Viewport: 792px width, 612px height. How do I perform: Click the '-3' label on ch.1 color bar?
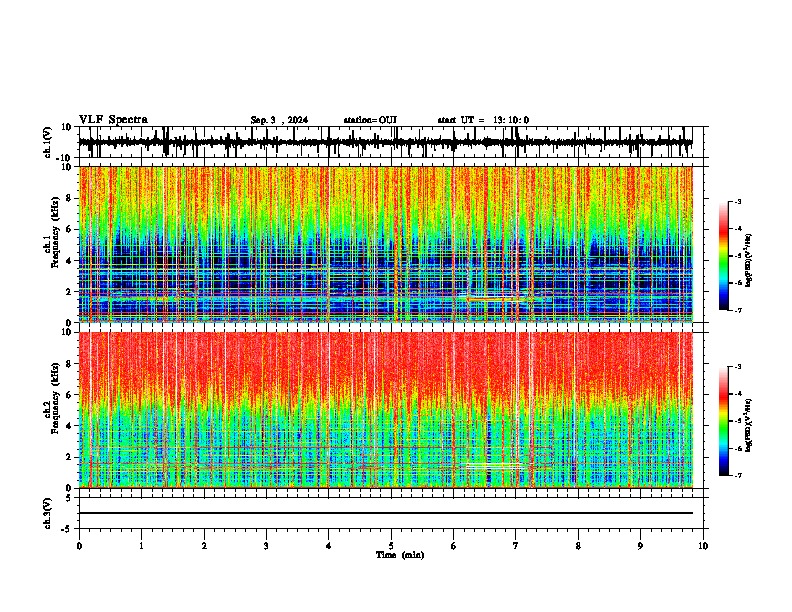tap(737, 202)
